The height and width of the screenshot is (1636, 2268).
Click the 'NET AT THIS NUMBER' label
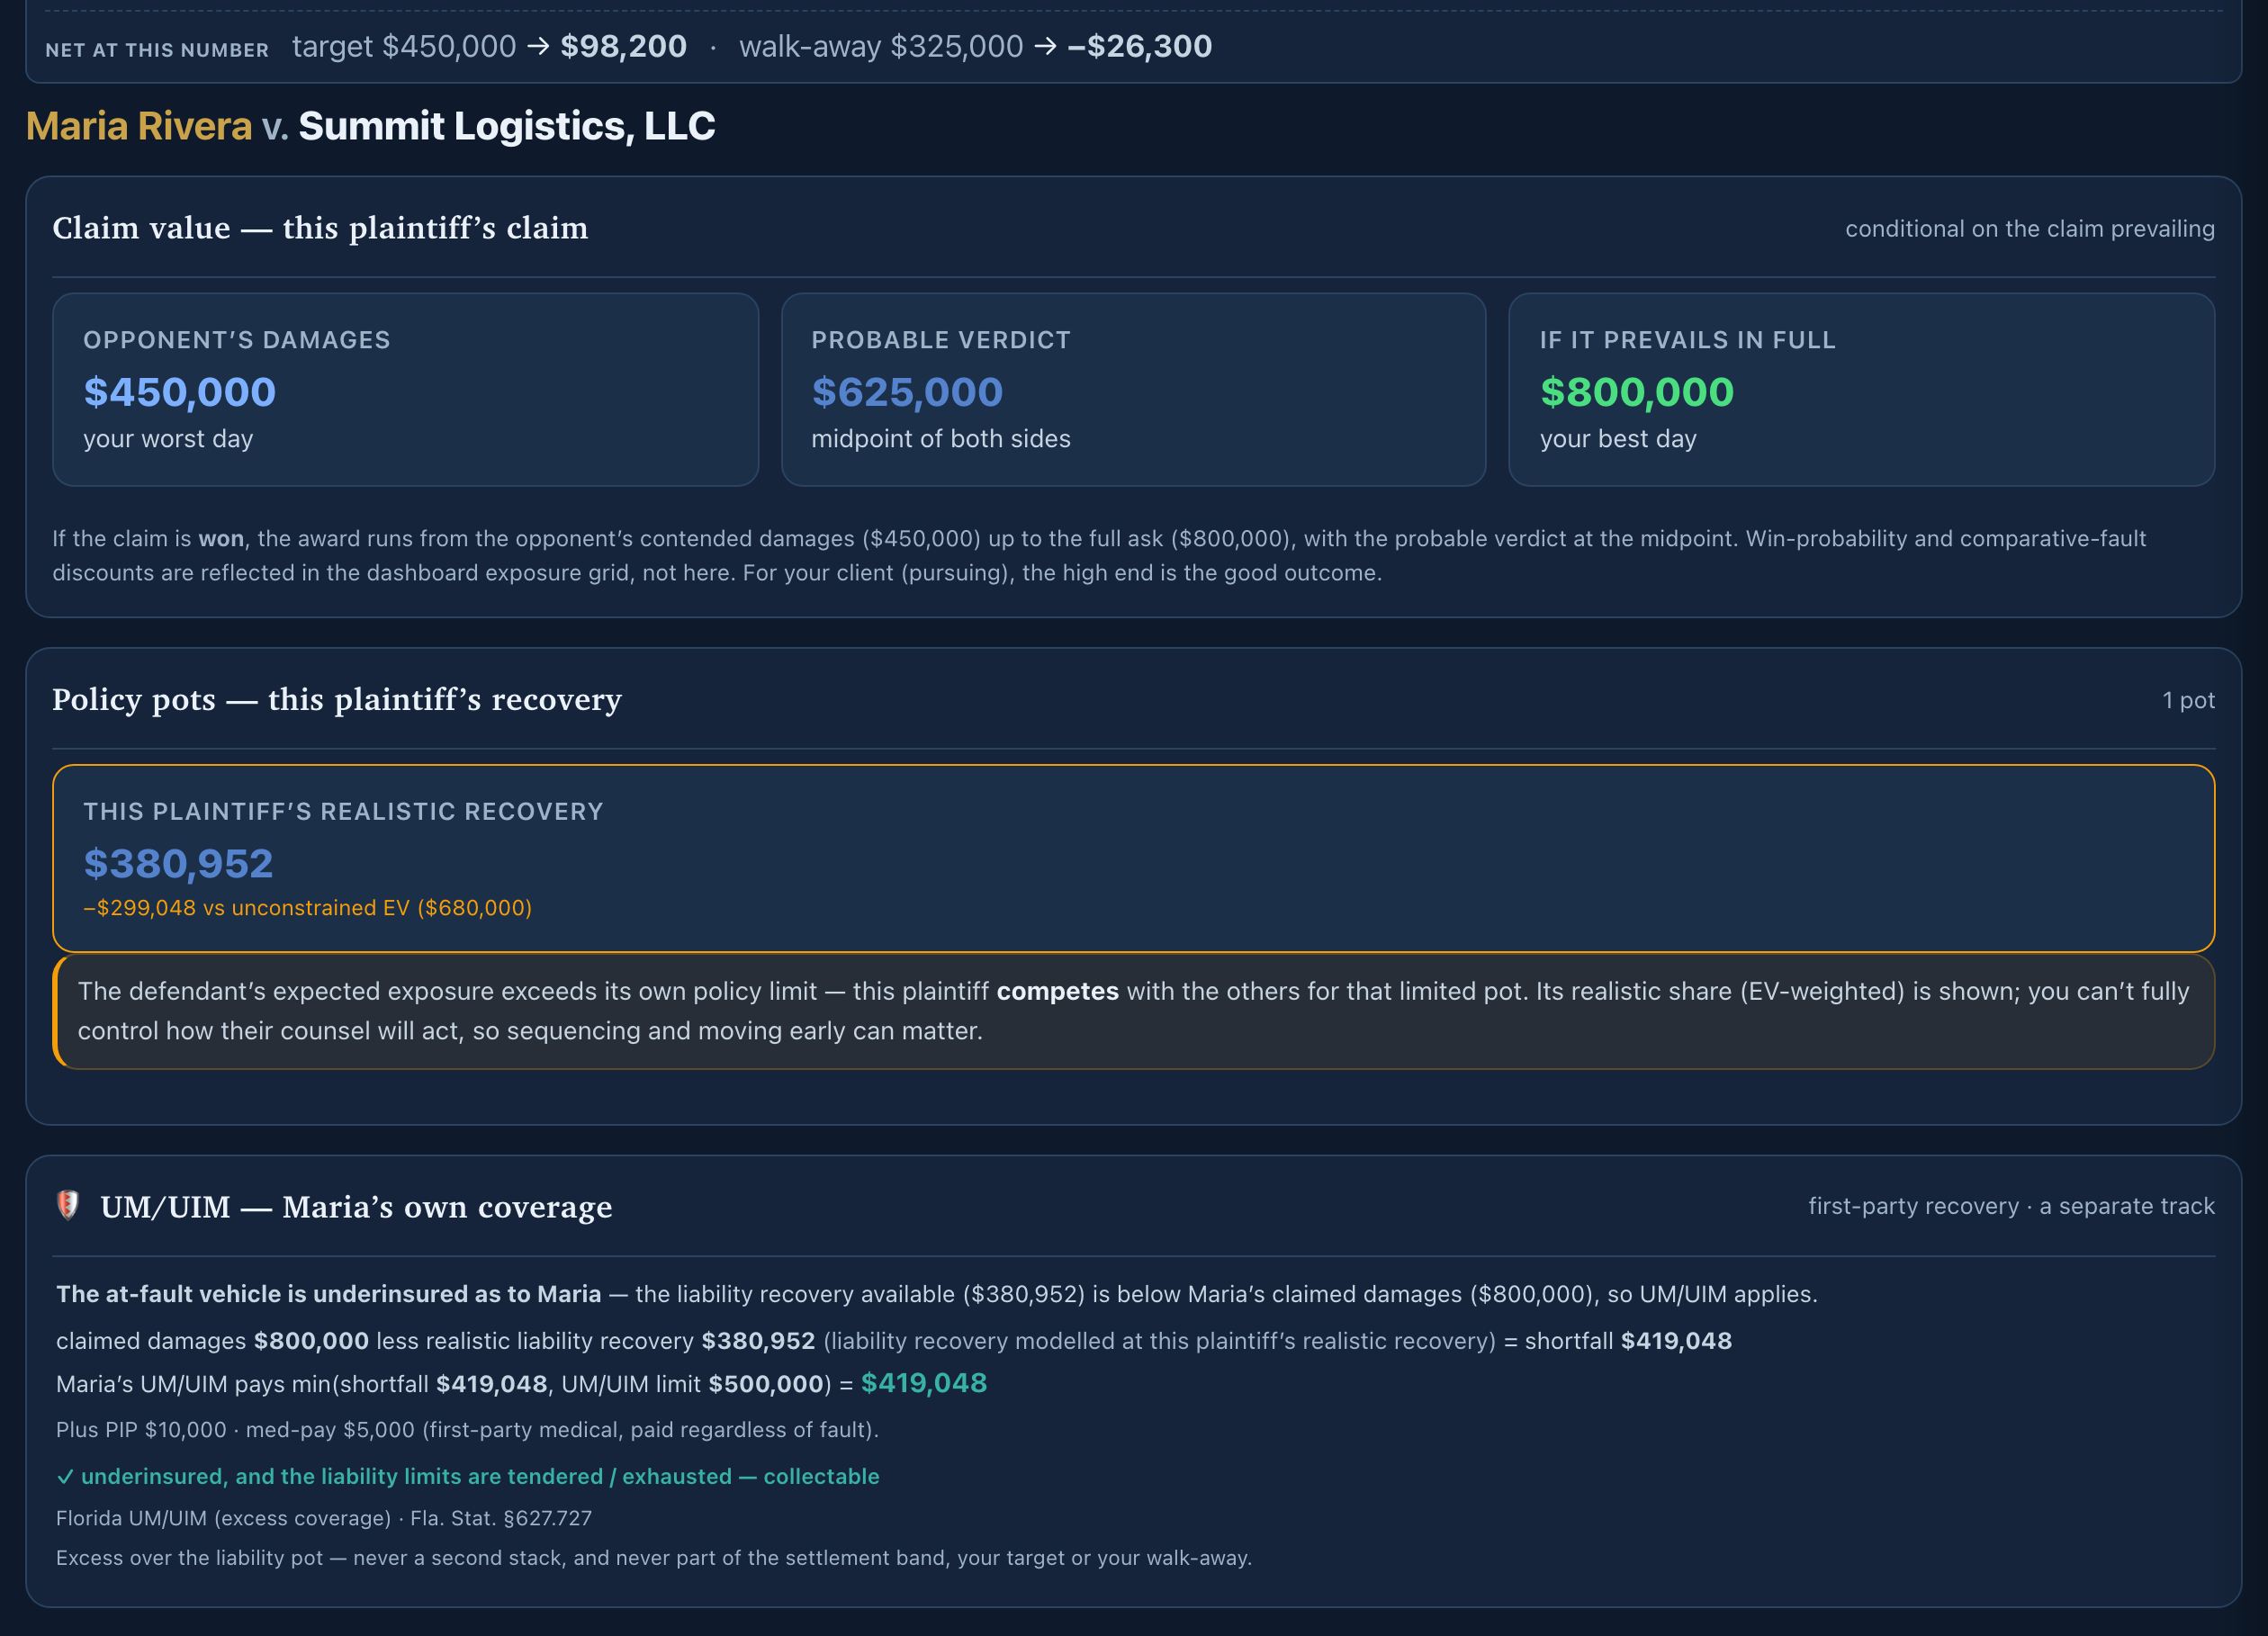[x=157, y=50]
